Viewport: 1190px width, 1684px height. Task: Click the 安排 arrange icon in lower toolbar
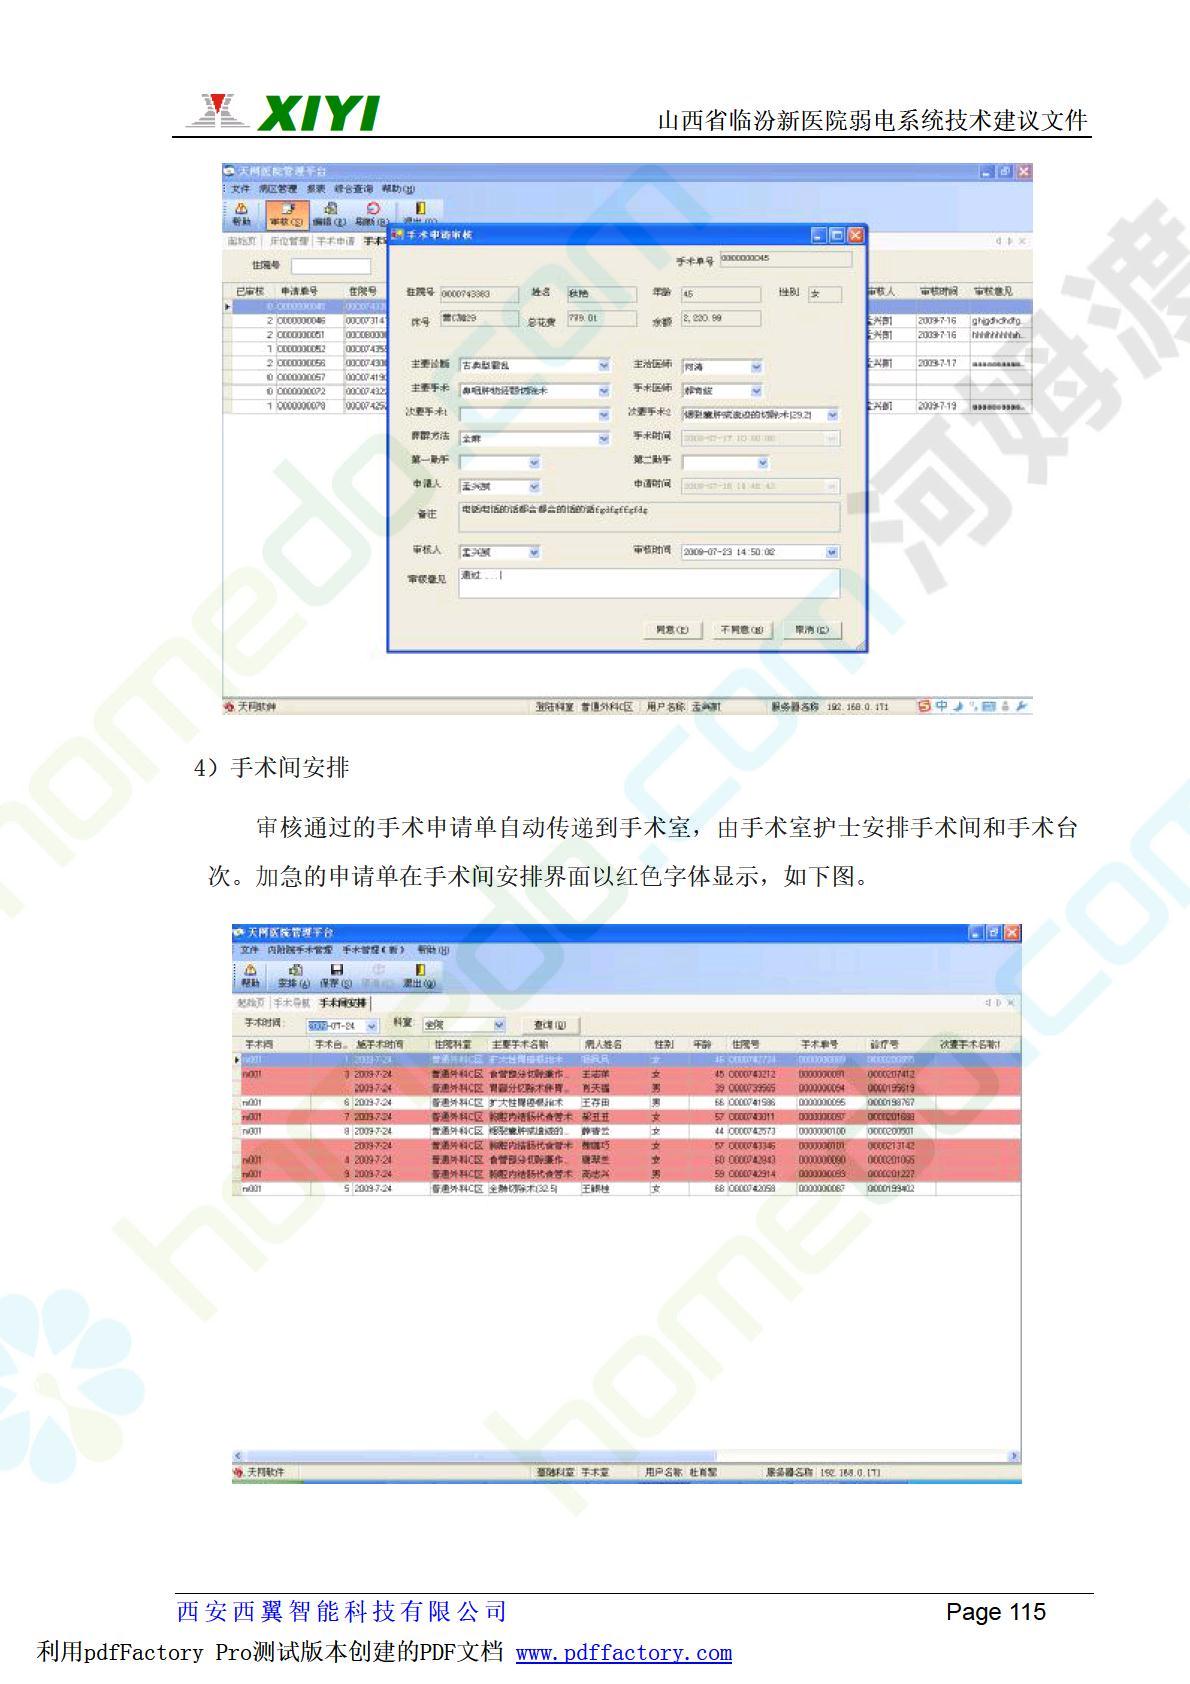(295, 975)
